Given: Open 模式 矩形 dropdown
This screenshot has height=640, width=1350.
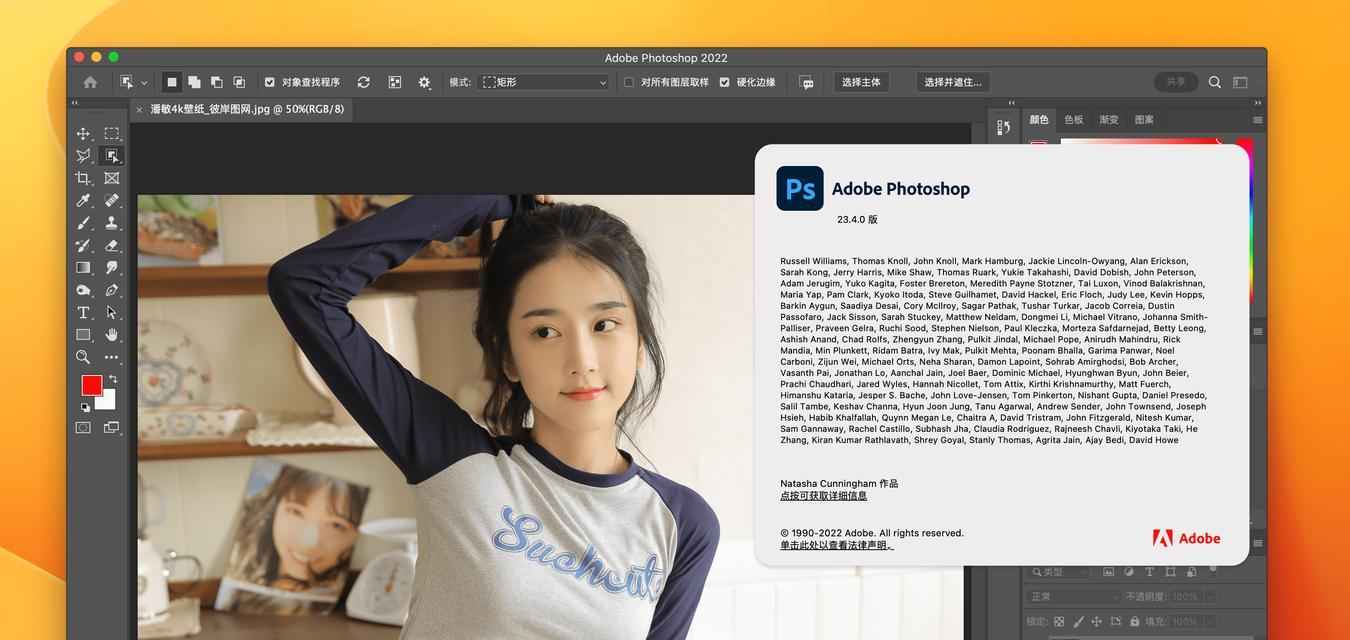Looking at the screenshot, I should click(543, 82).
